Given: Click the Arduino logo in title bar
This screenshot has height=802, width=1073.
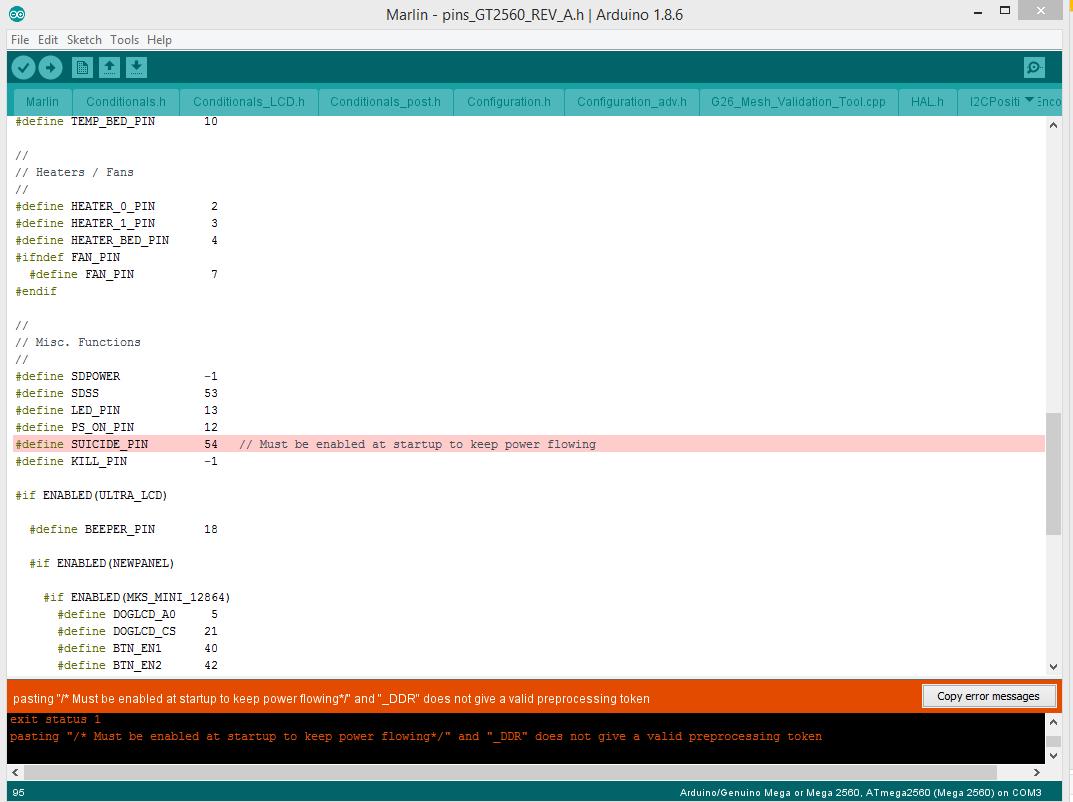Looking at the screenshot, I should pos(17,14).
